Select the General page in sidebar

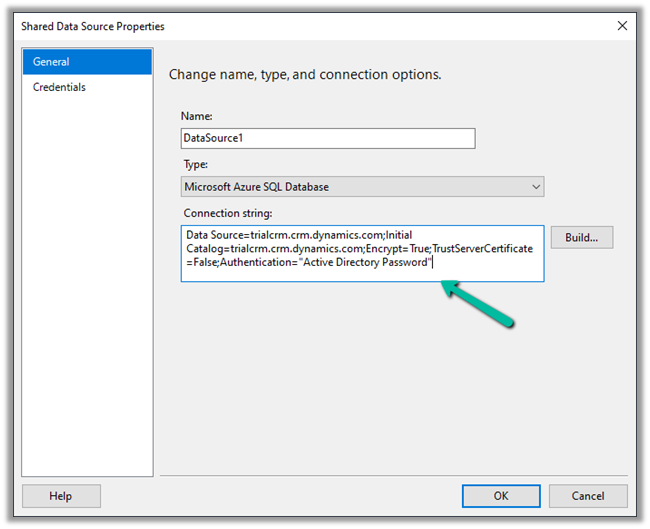coord(87,62)
